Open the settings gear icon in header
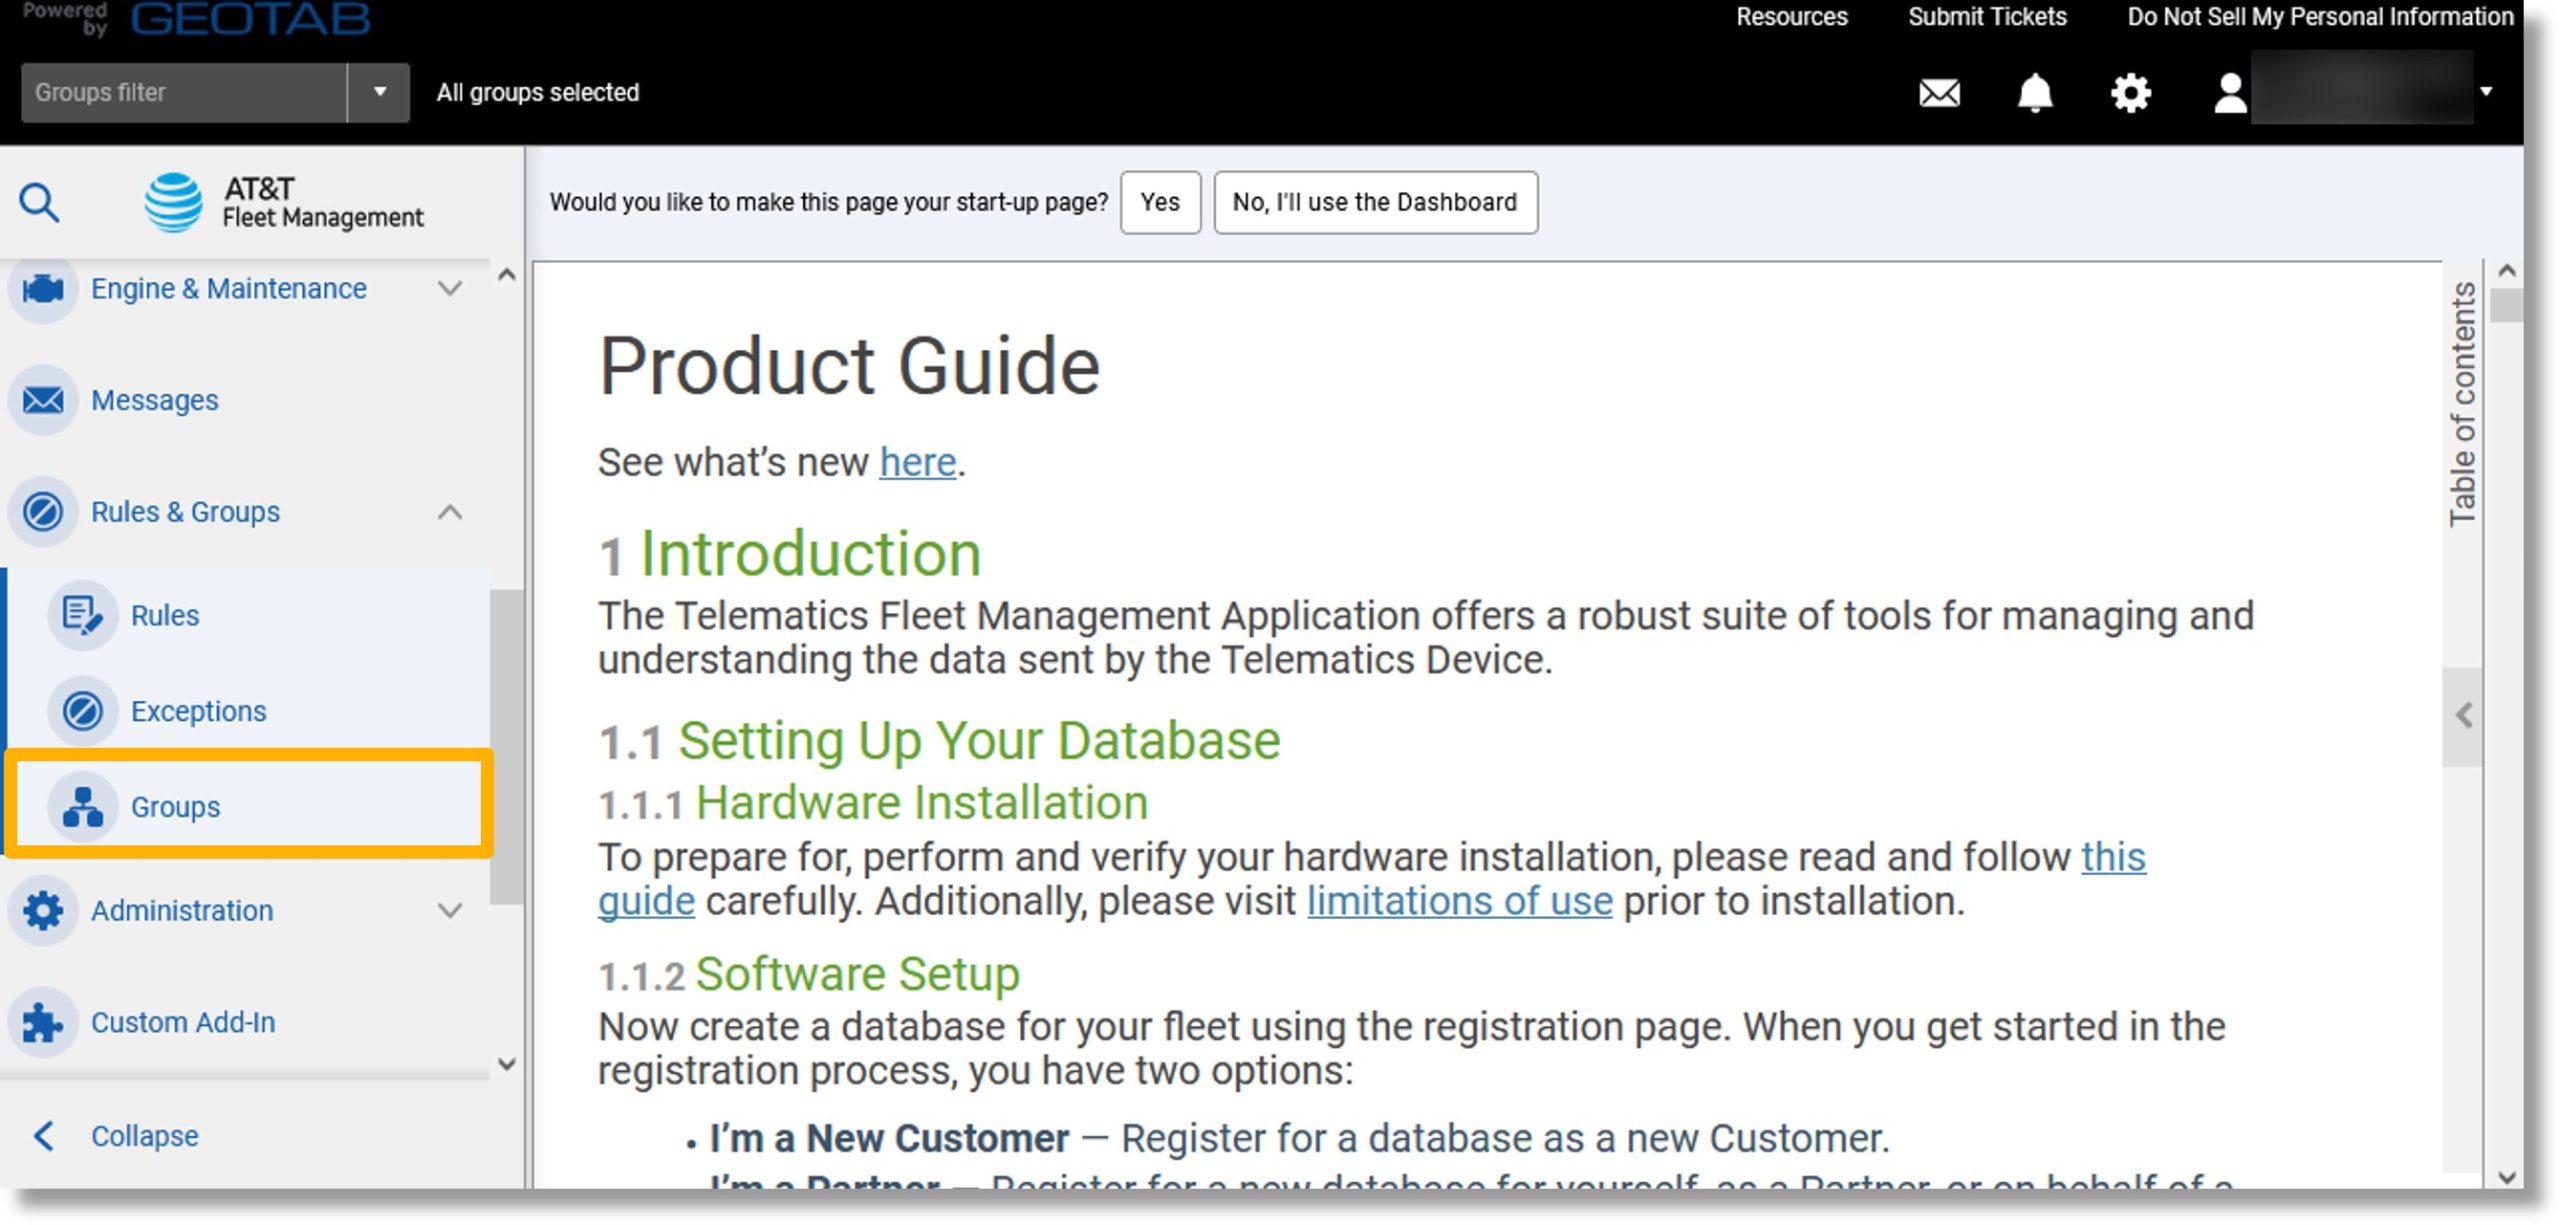 2130,93
